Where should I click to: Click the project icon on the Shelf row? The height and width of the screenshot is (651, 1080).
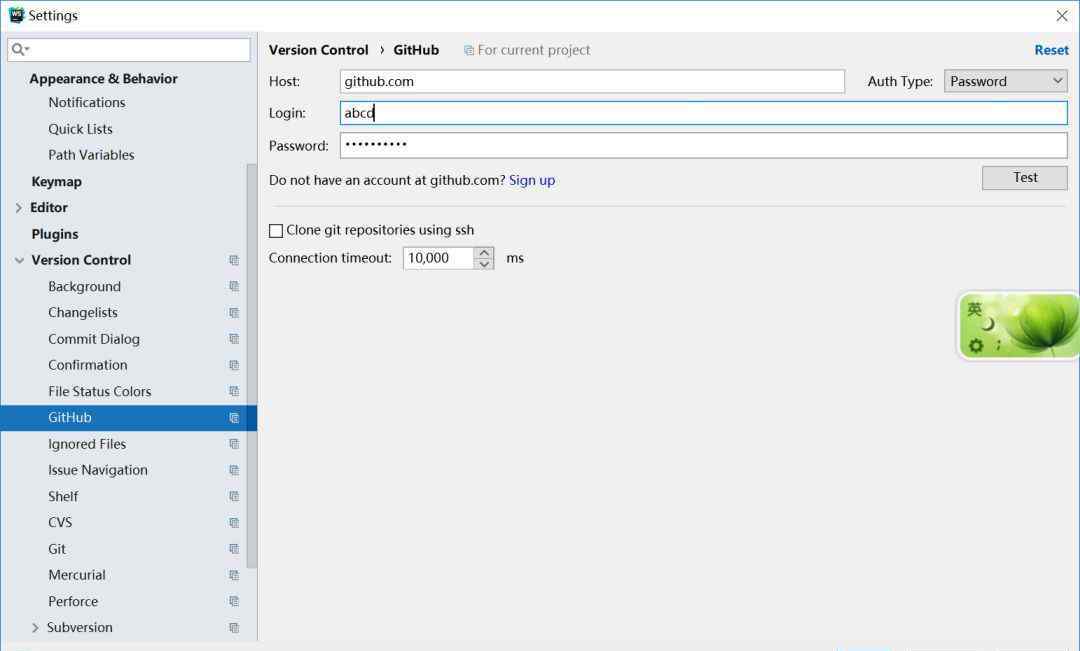pyautogui.click(x=234, y=497)
